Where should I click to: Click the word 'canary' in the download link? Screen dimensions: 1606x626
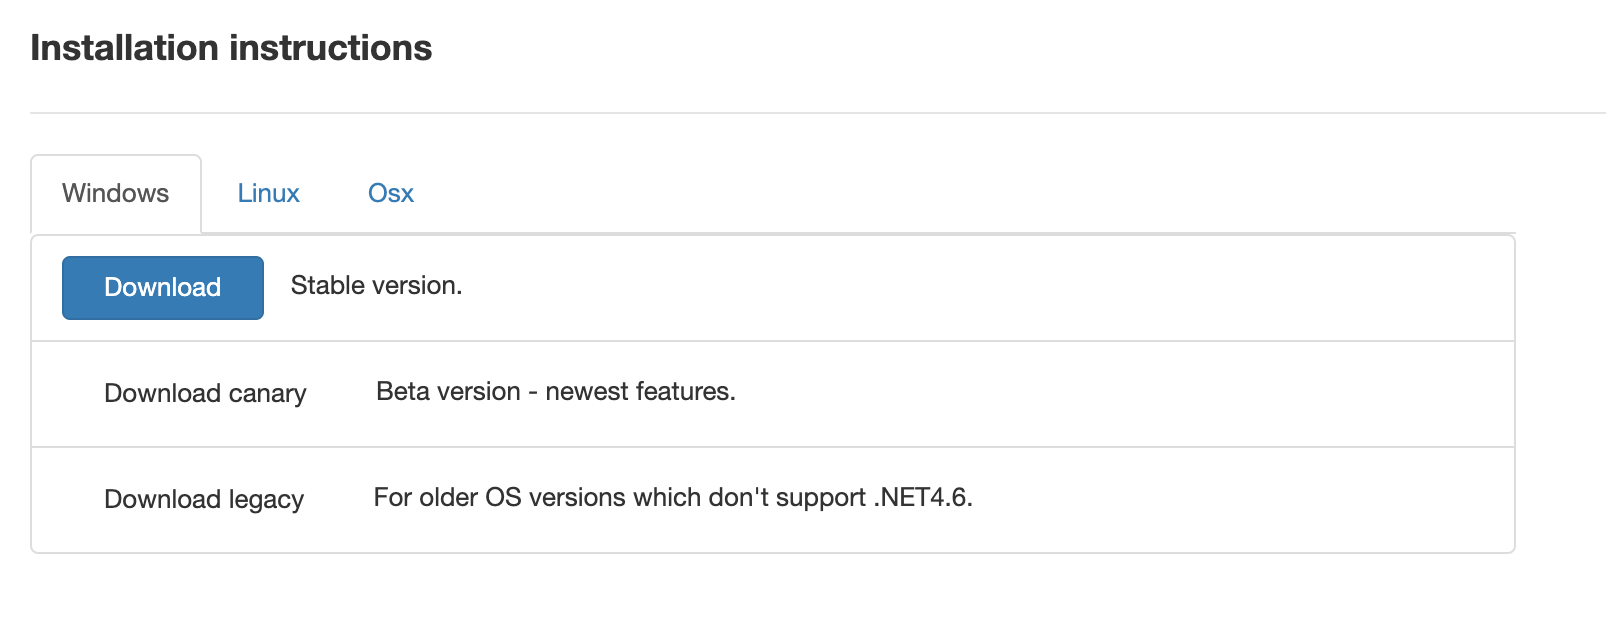[x=268, y=394]
